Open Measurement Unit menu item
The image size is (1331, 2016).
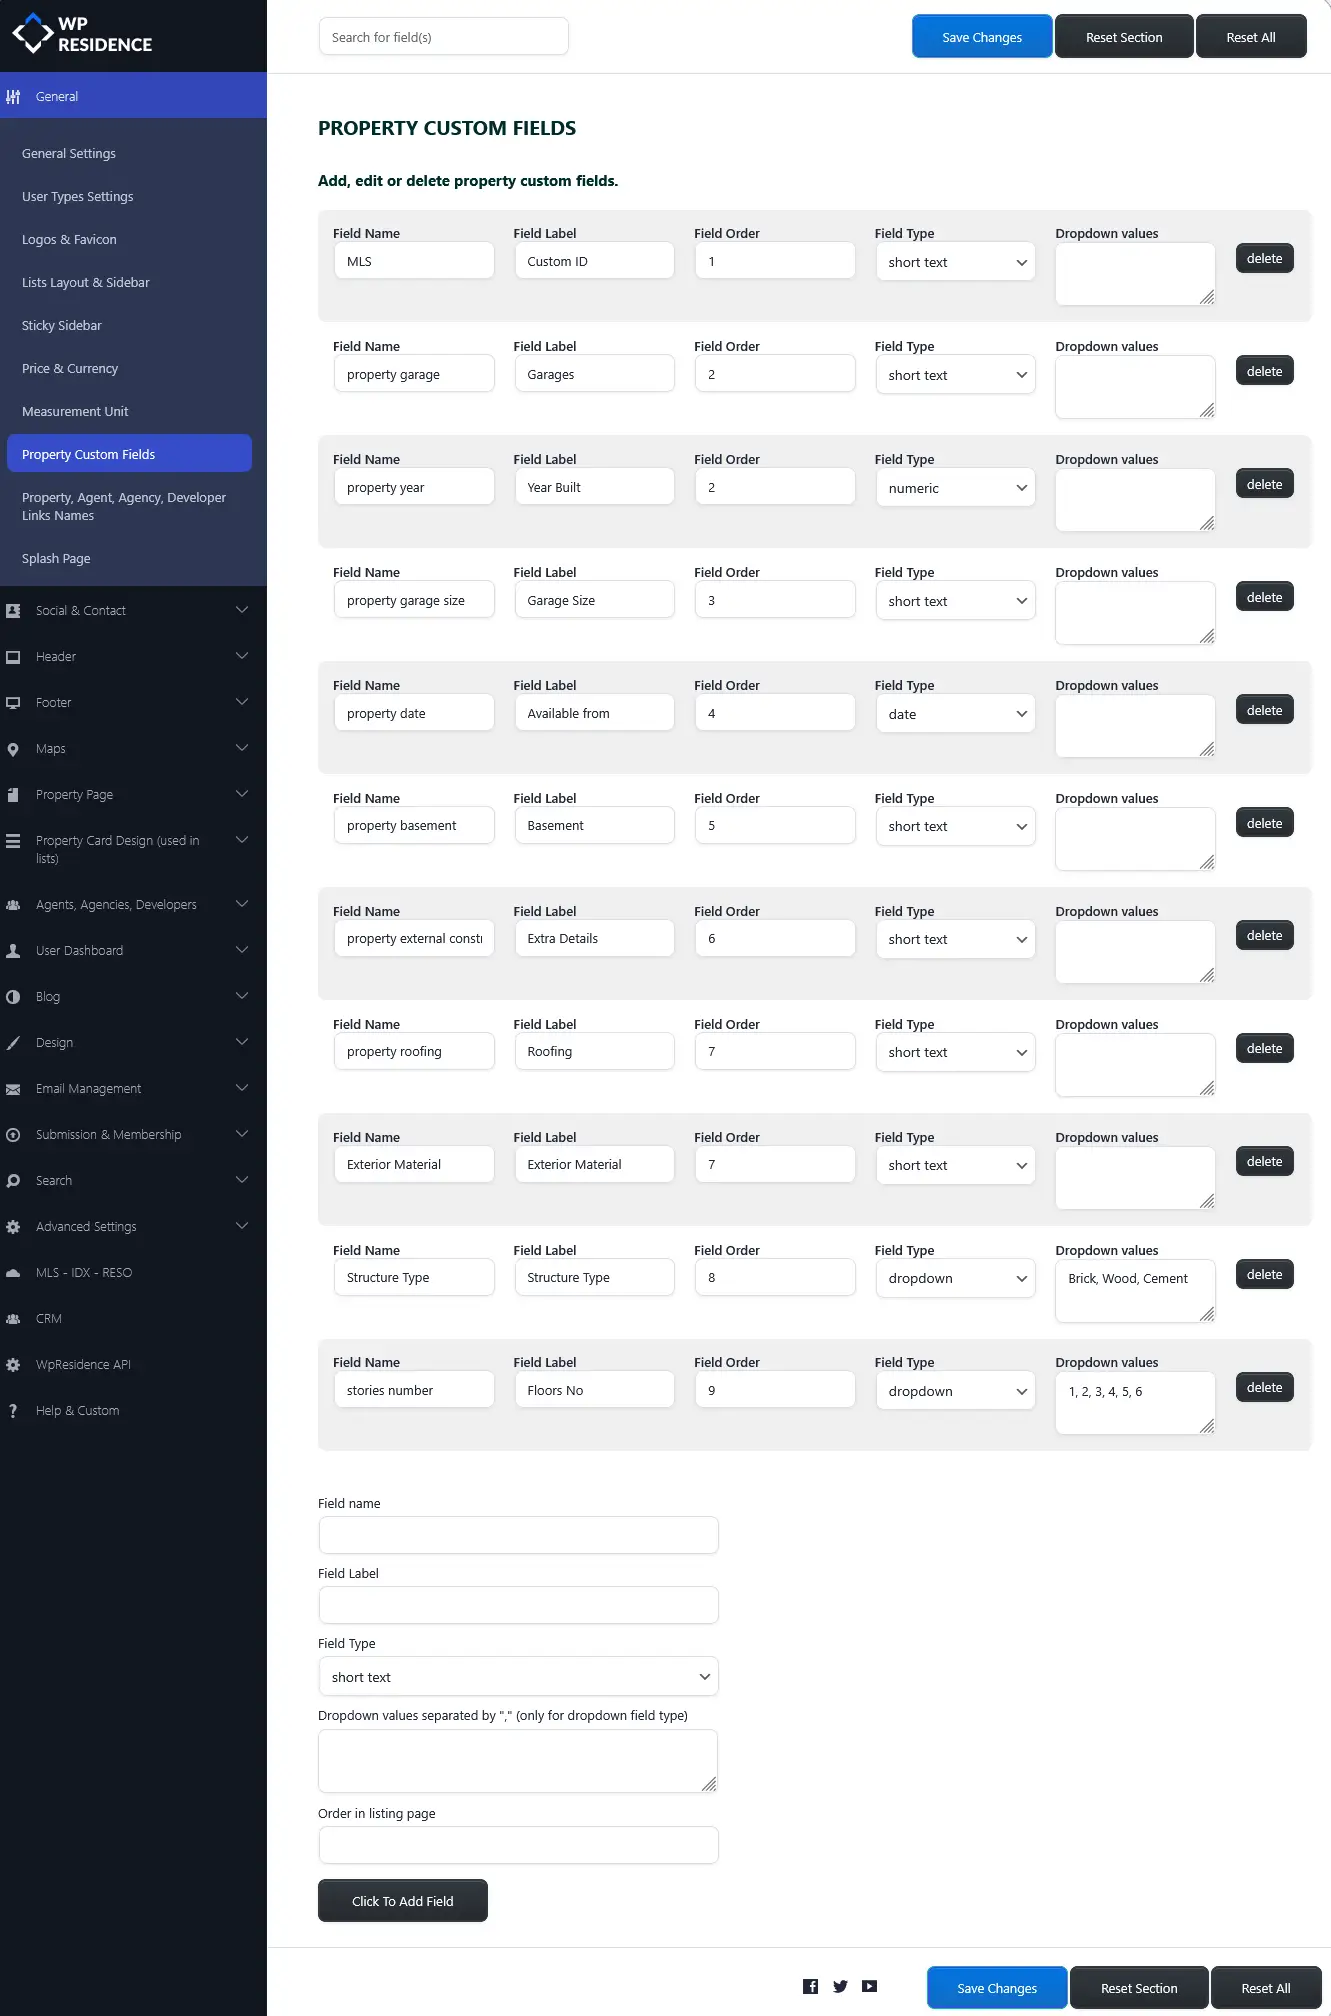click(75, 412)
